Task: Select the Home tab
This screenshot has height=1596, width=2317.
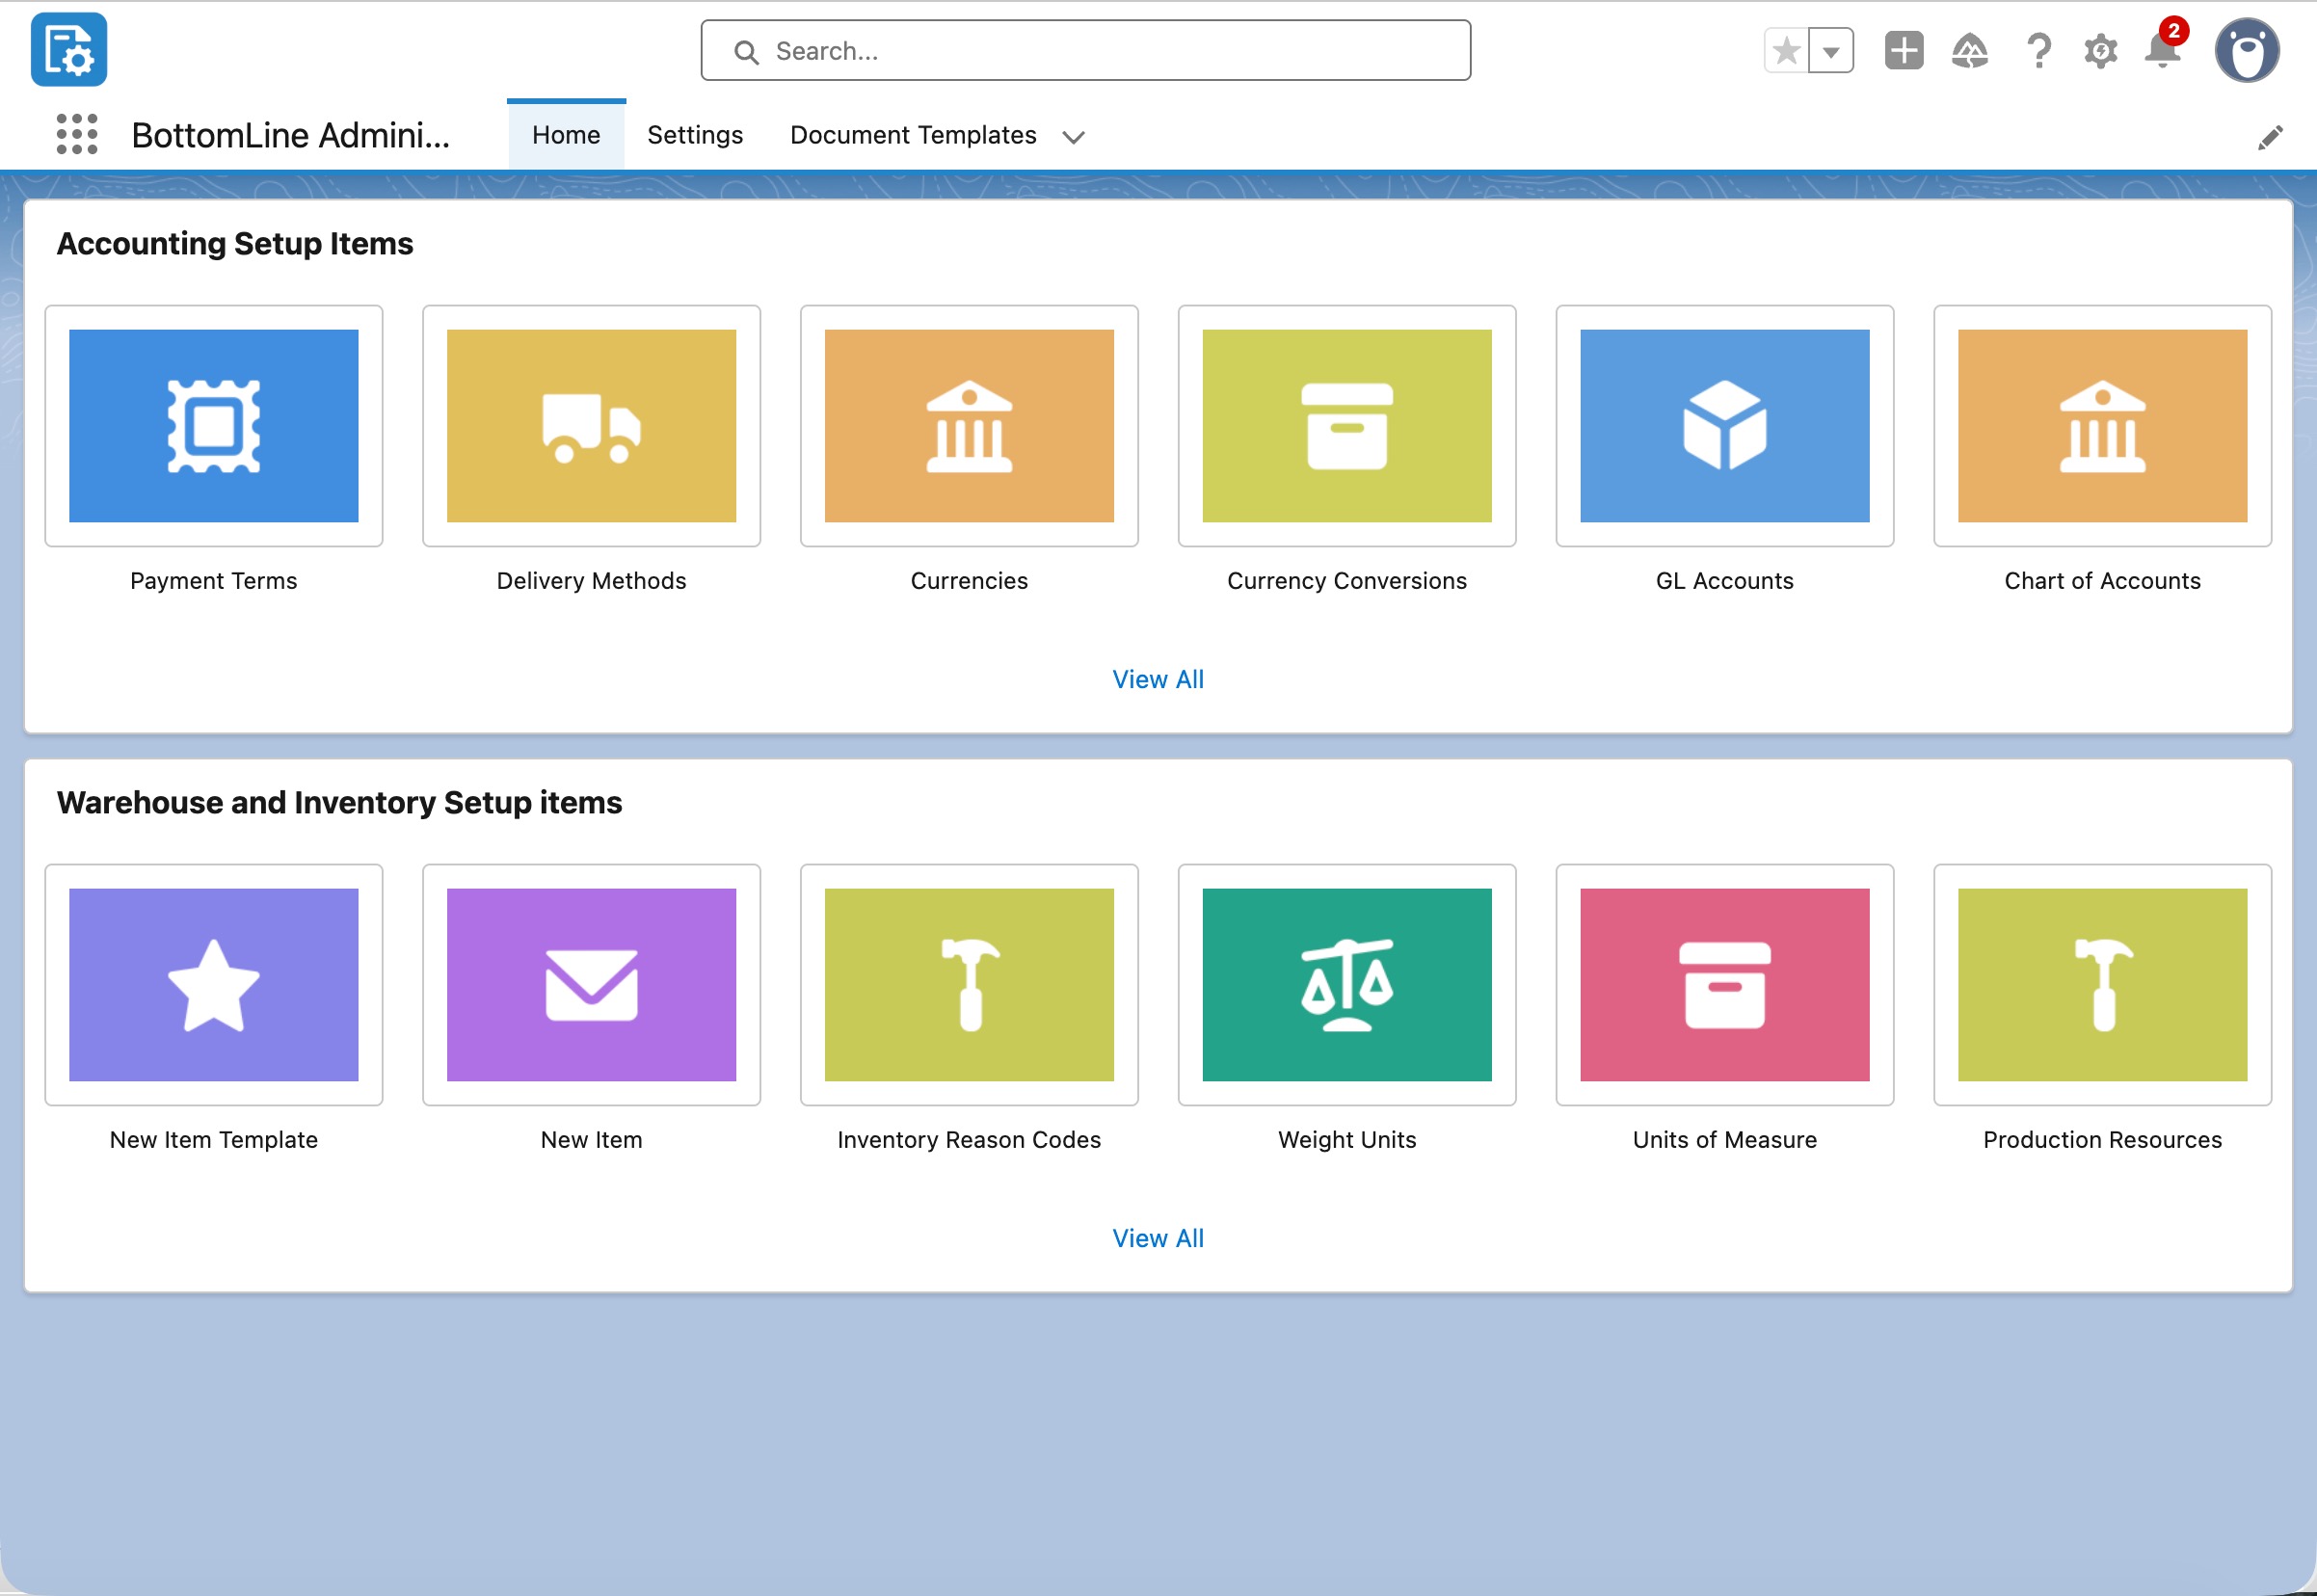Action: click(x=565, y=134)
